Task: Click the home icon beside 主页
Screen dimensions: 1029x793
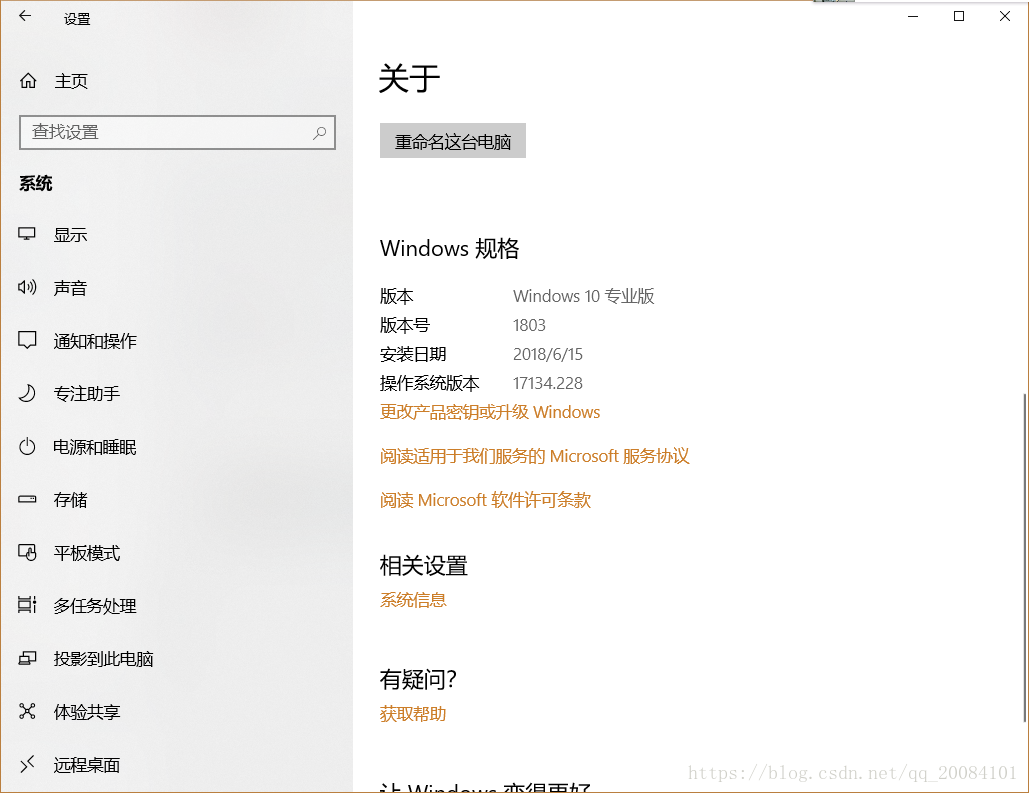Action: tap(28, 81)
